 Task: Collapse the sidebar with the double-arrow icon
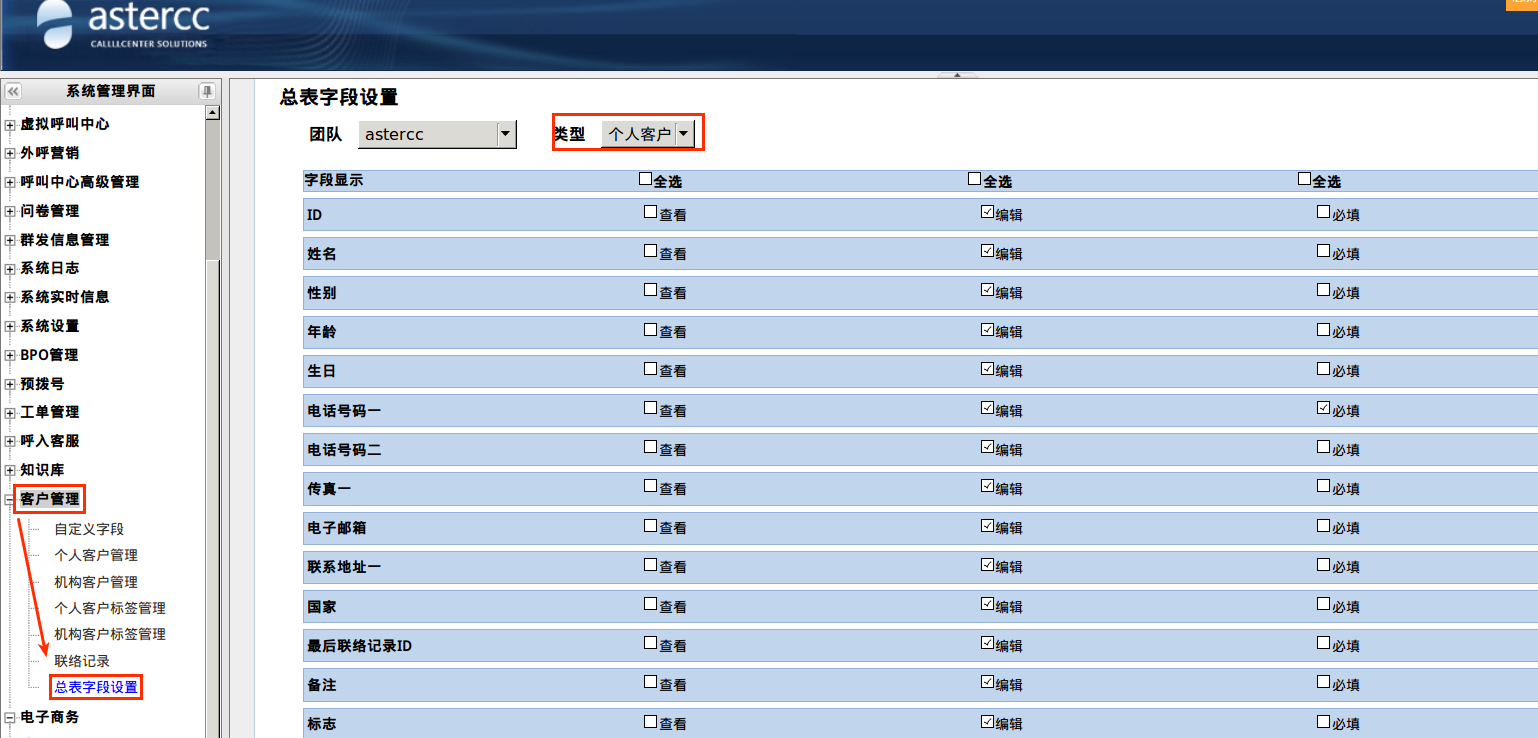[13, 91]
